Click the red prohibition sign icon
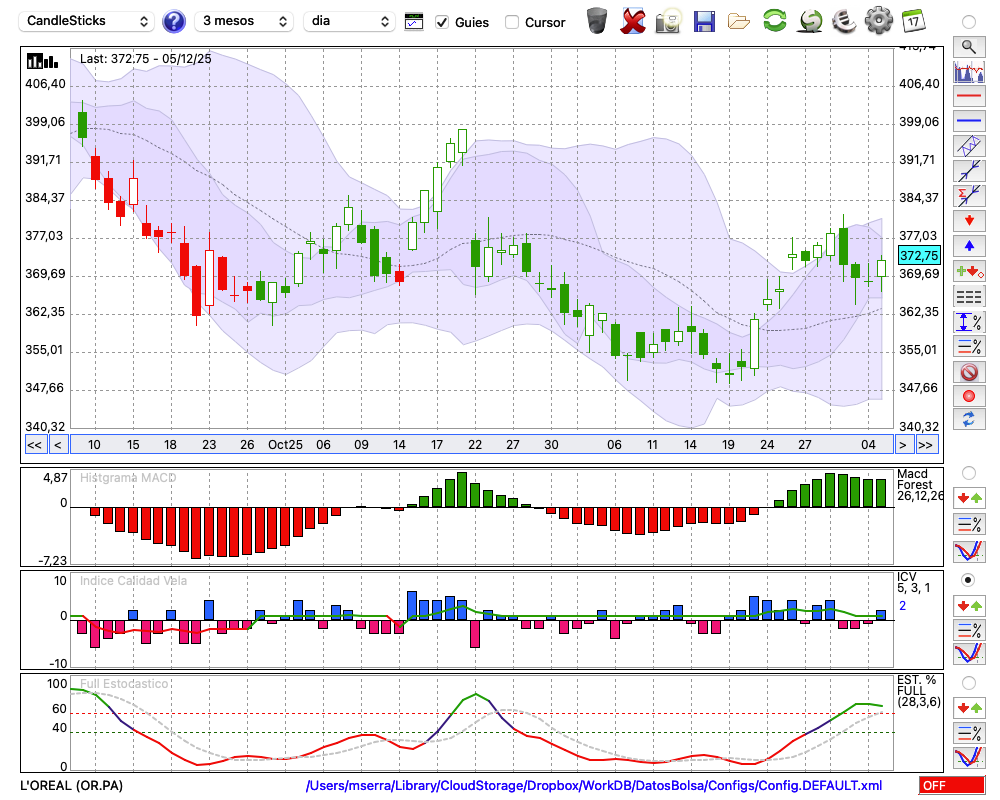The width and height of the screenshot is (1000, 800). [x=968, y=372]
